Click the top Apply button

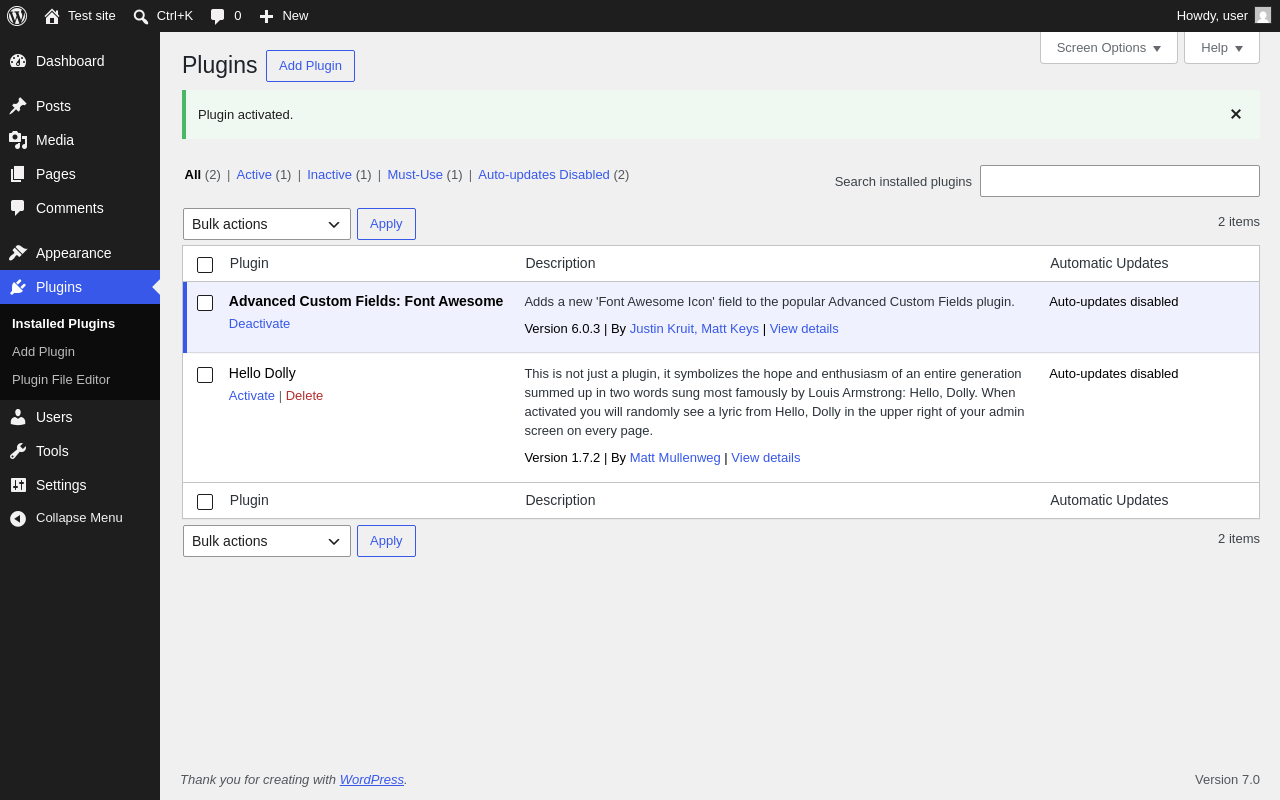pyautogui.click(x=386, y=224)
